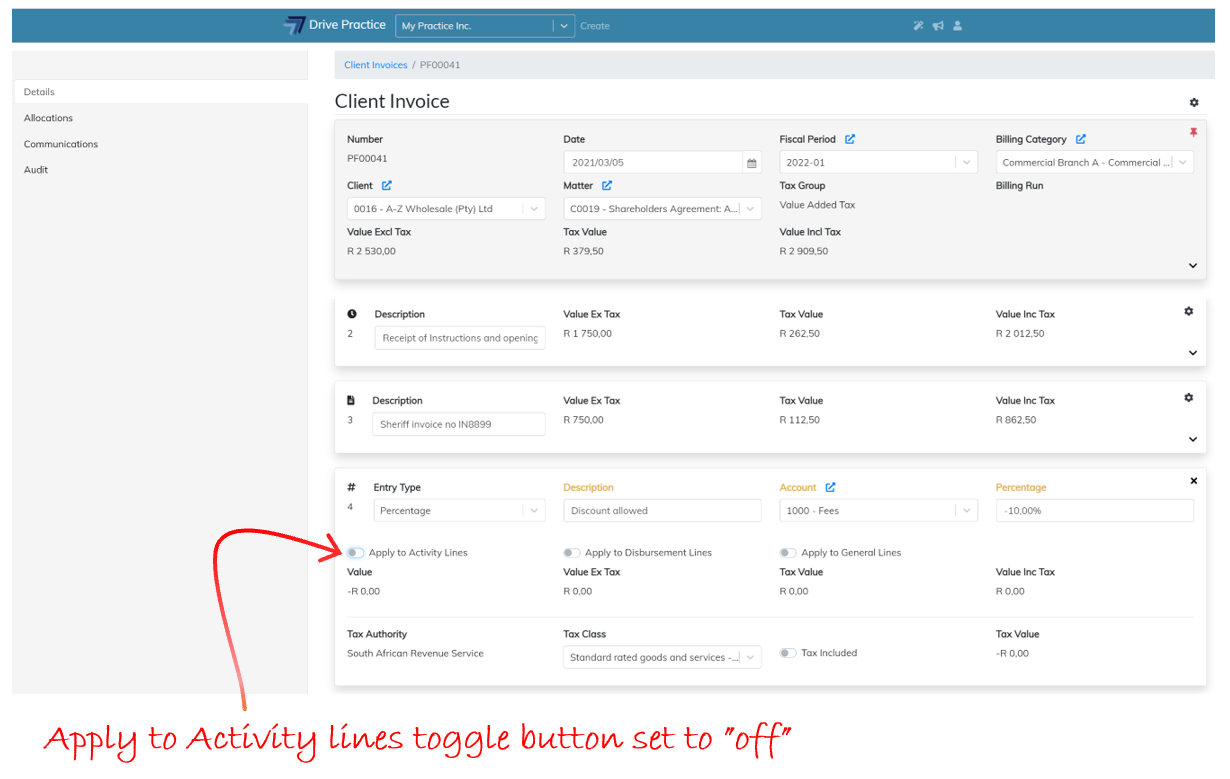This screenshot has width=1230, height=779.
Task: Click the megaphone announcements icon in top bar
Action: (x=938, y=26)
